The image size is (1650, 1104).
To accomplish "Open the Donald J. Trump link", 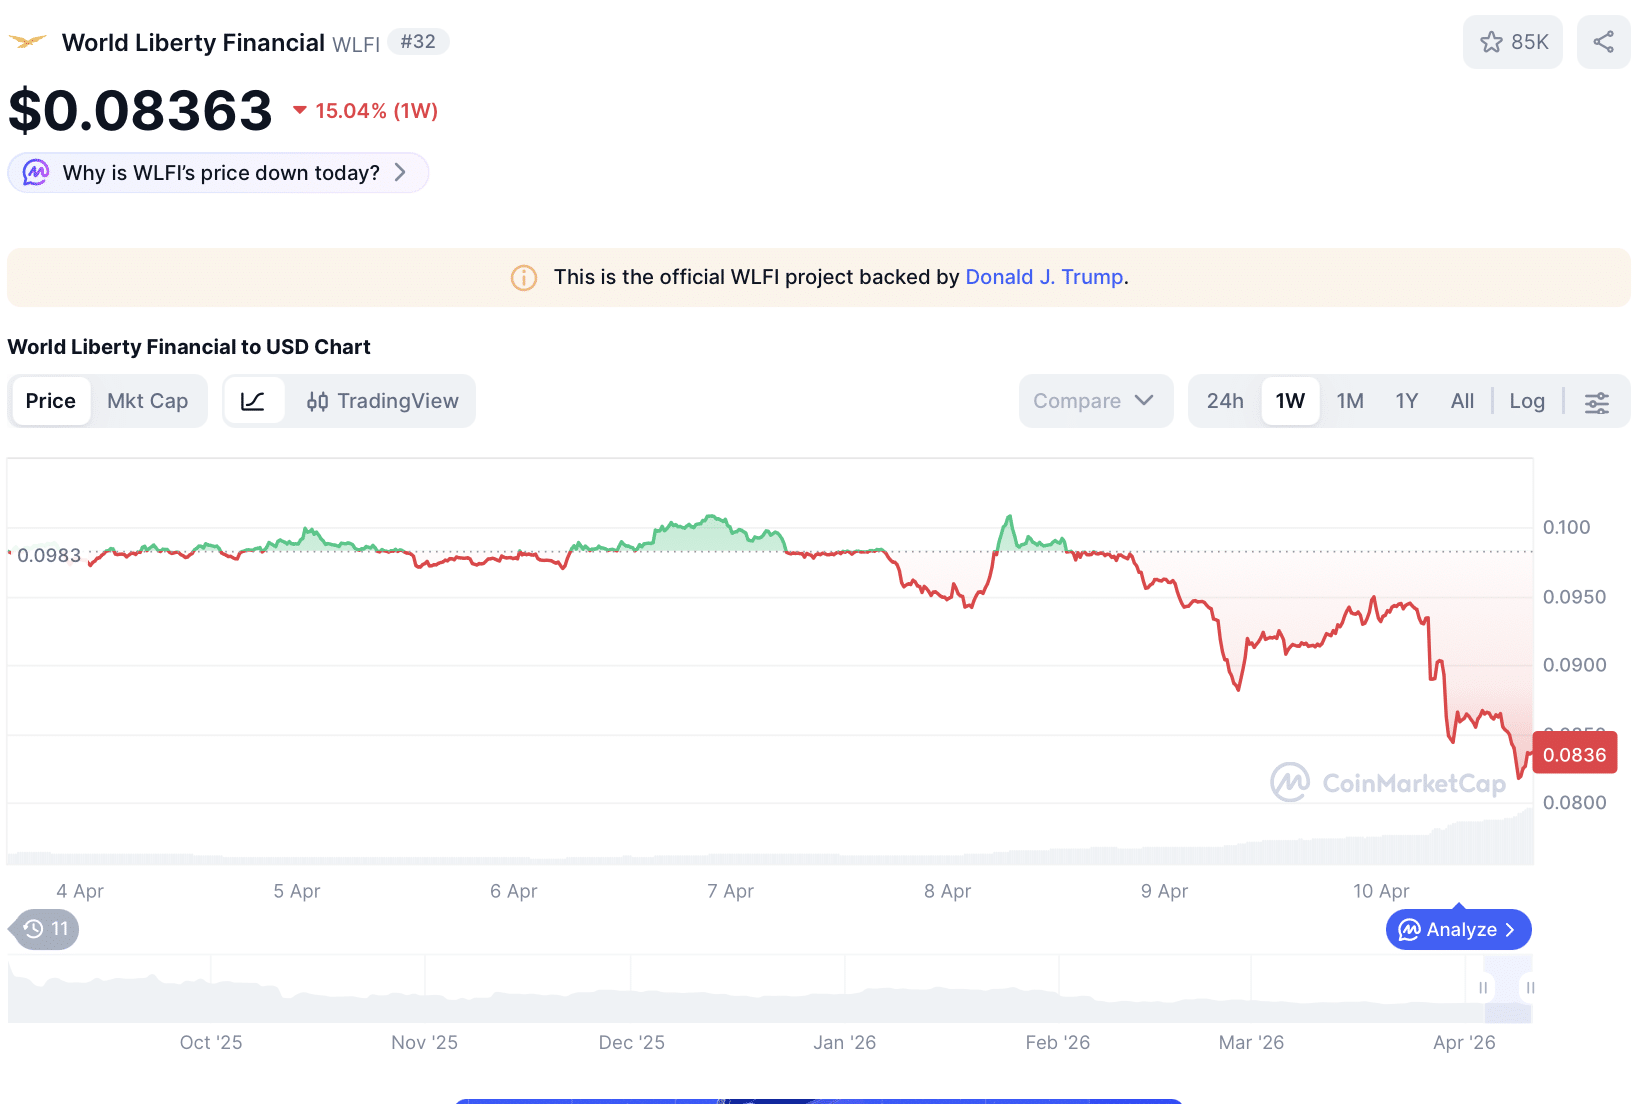I will click(x=1044, y=277).
